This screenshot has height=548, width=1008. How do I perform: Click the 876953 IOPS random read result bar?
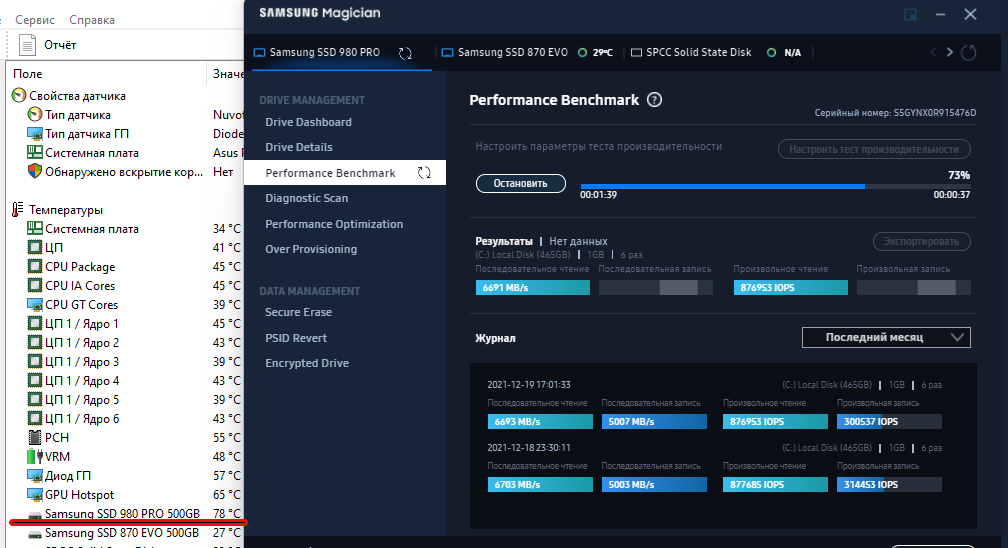(791, 288)
